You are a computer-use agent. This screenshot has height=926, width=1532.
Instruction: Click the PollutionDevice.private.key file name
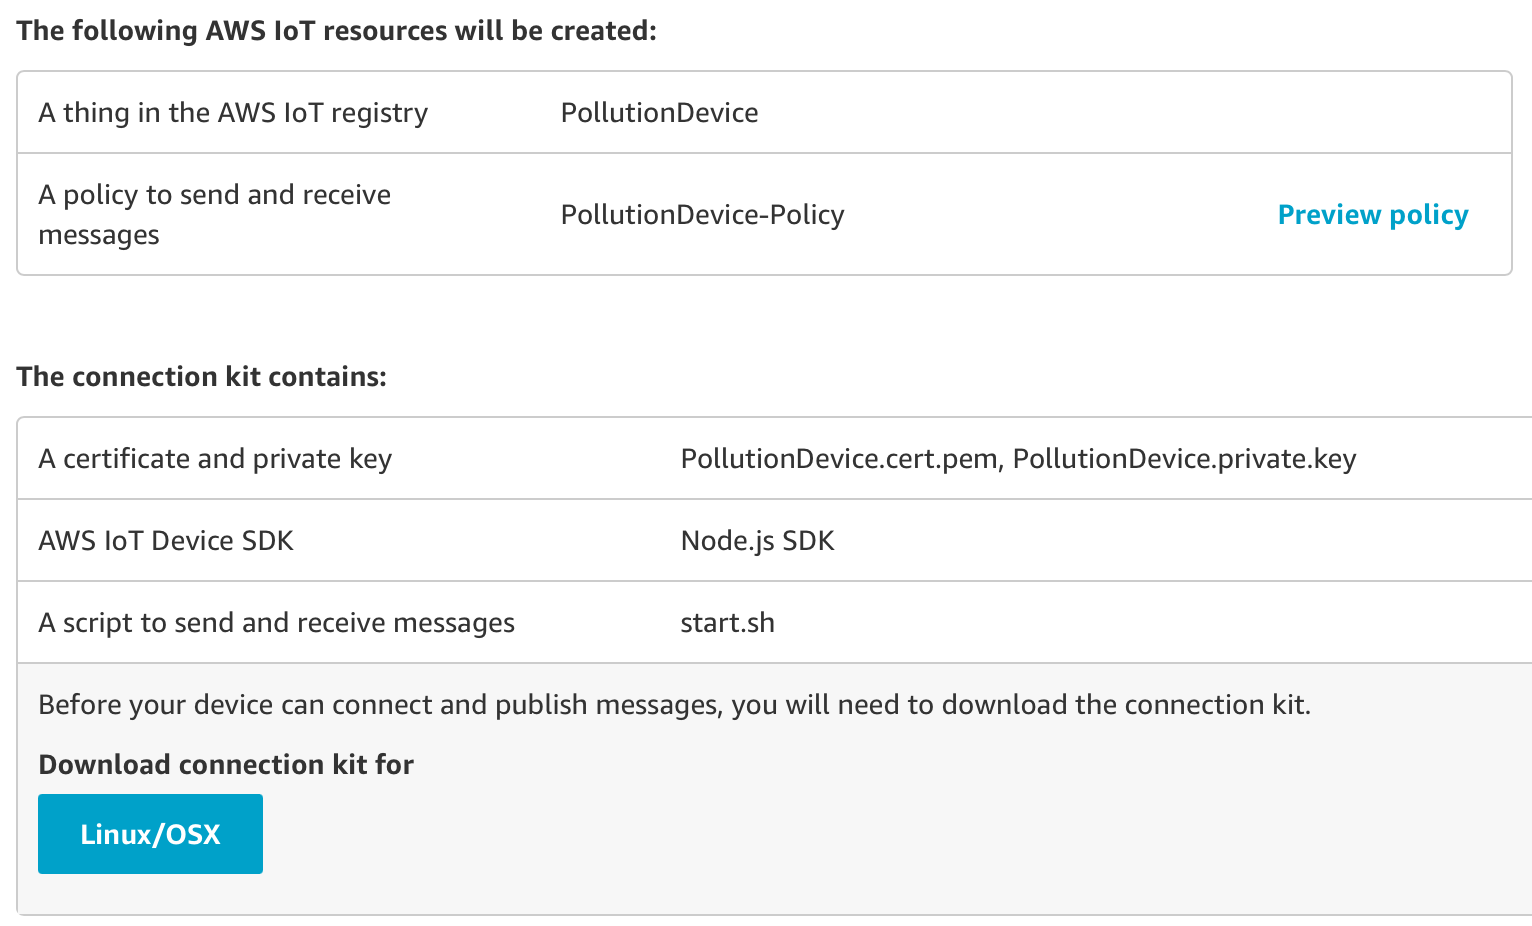(x=1184, y=459)
